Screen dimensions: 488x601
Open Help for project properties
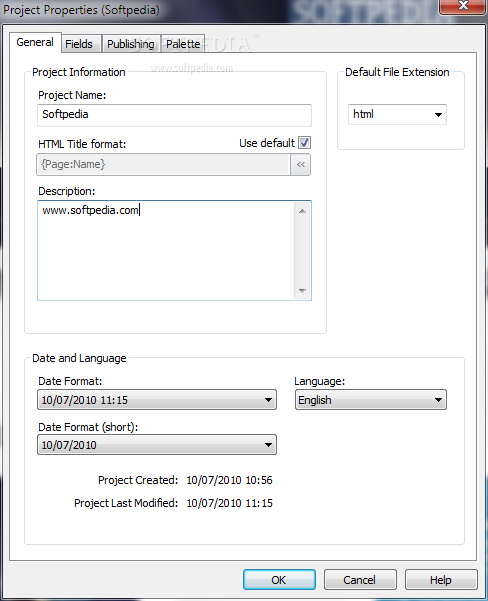point(441,580)
